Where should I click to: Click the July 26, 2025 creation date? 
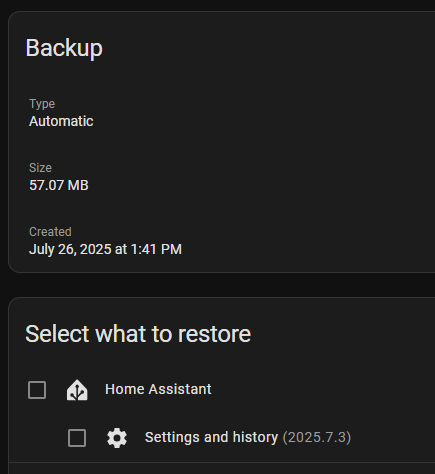point(70,249)
